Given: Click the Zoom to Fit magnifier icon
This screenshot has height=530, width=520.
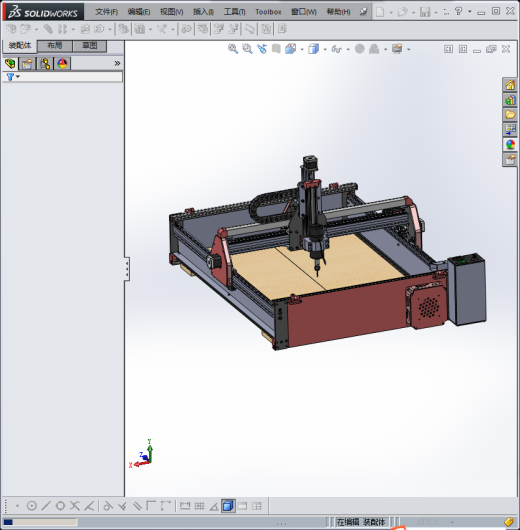Looking at the screenshot, I should [233, 49].
